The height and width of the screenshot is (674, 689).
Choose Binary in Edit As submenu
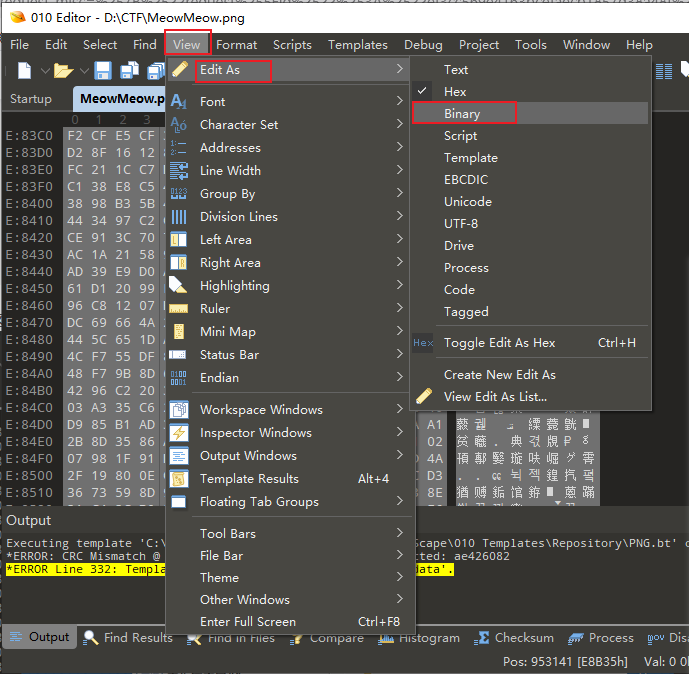click(x=530, y=113)
